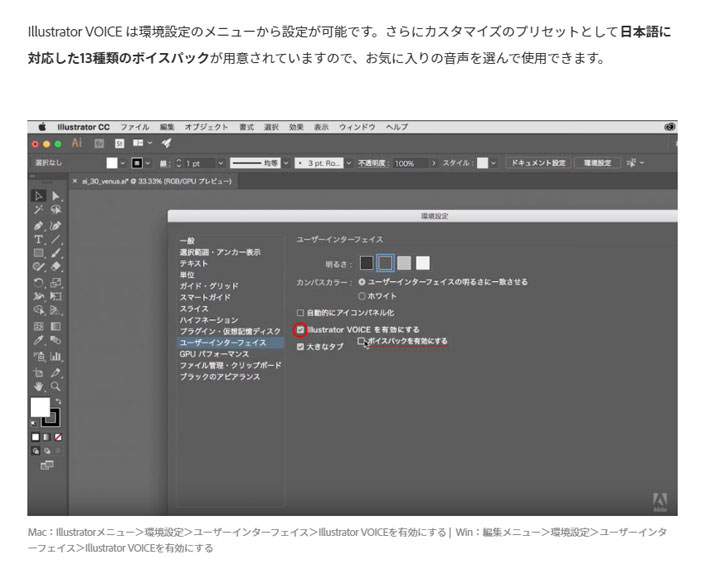Select the Direct Selection tool

pyautogui.click(x=56, y=196)
